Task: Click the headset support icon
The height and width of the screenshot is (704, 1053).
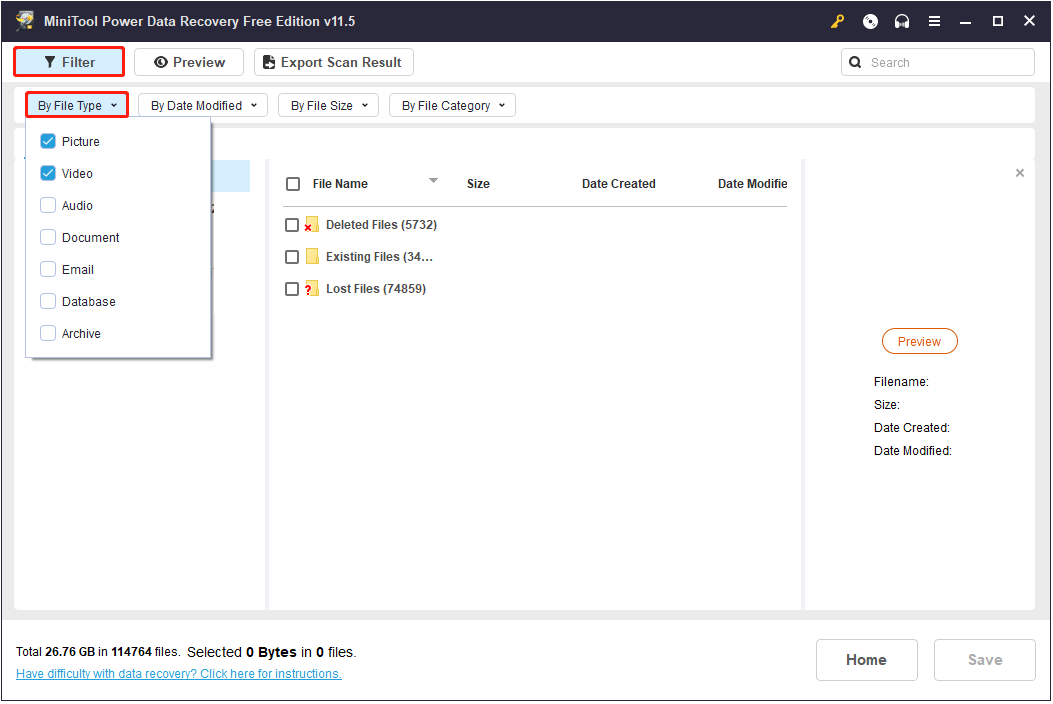Action: [901, 21]
